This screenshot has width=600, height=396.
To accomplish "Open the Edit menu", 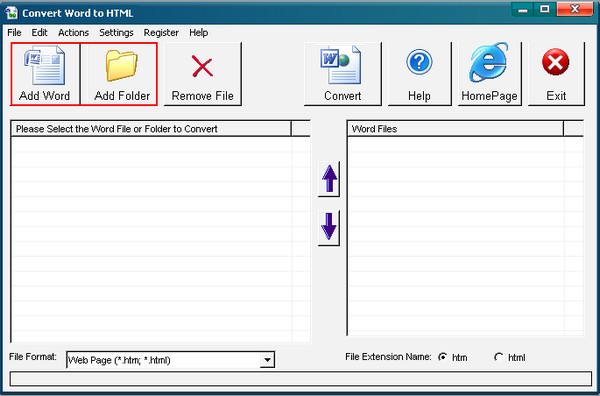I will (39, 33).
